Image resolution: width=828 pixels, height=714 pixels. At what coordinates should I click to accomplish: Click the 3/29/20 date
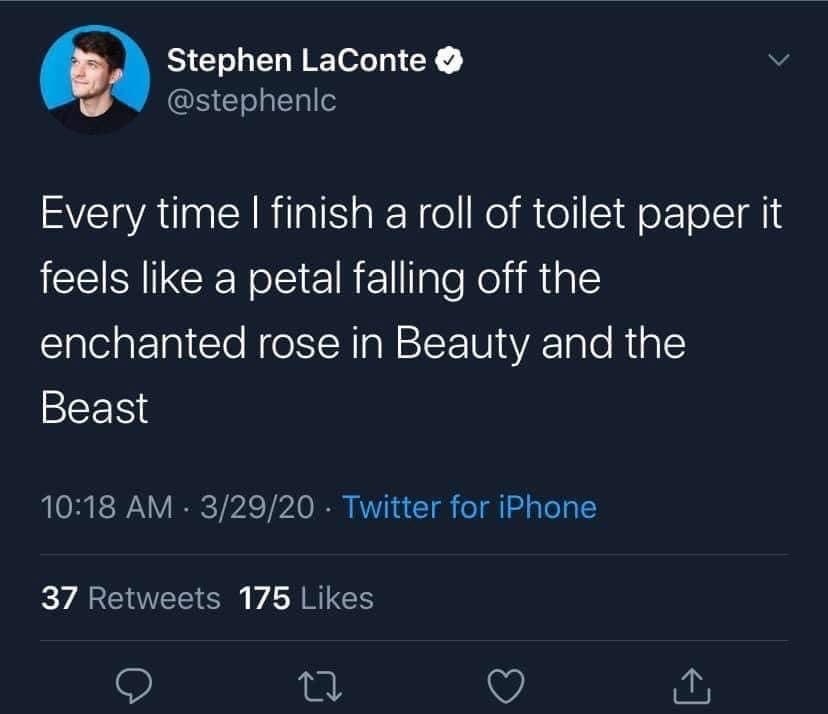click(255, 507)
